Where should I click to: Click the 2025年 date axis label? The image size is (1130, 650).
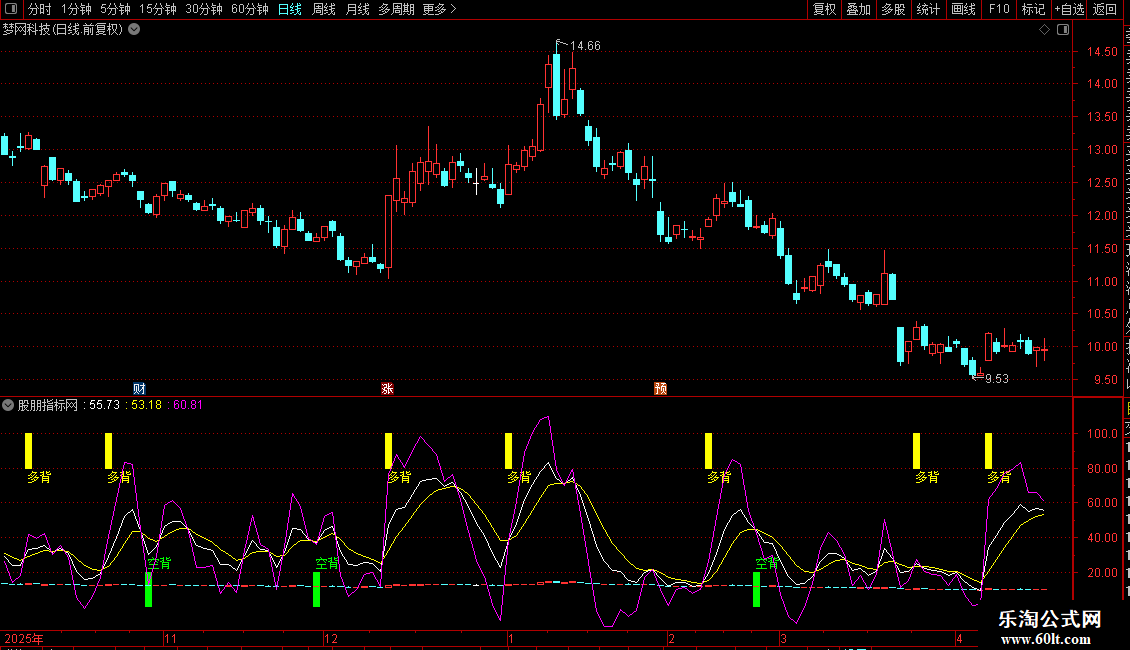pos(24,638)
